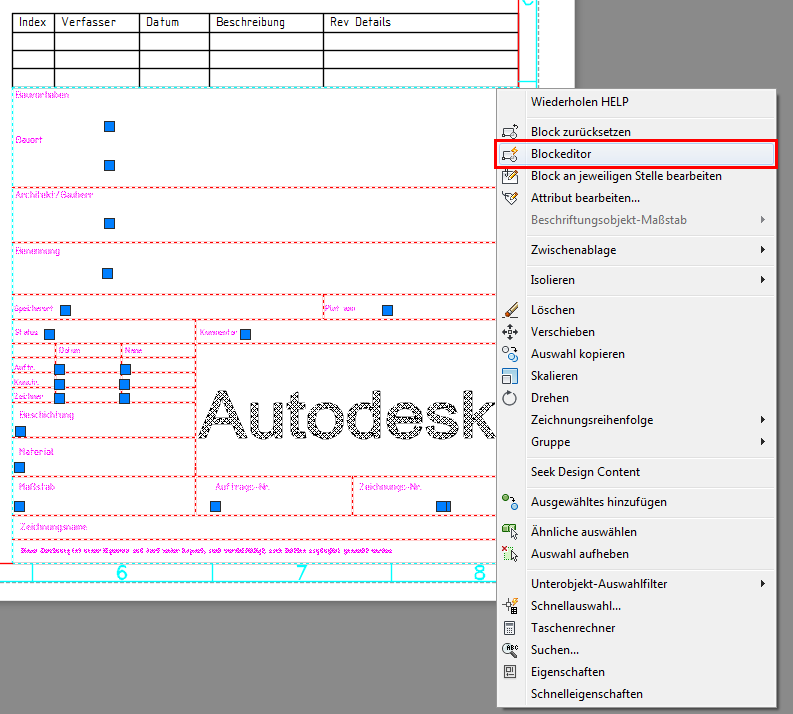Select the blue grip under Material
Screen dimensions: 793x714
[x=19, y=467]
